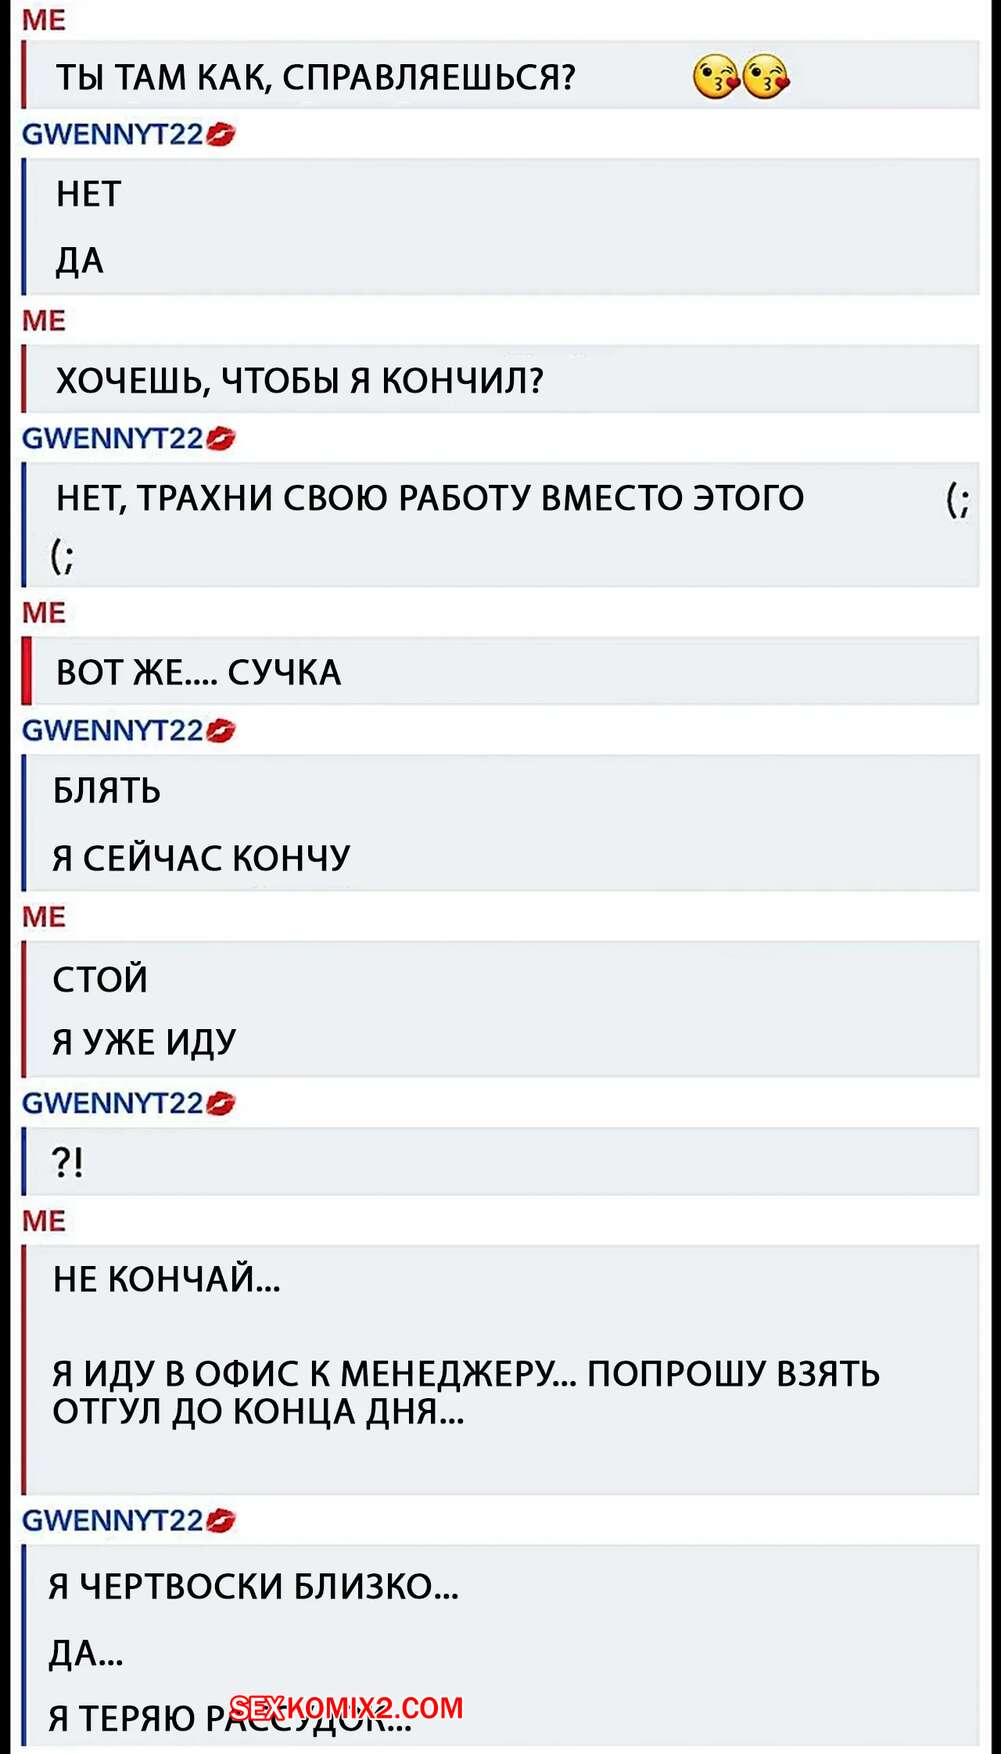Image resolution: width=1001 pixels, height=1754 pixels.
Task: Click lips icon above 'НЕТ, ТРАХНИ СВОЮ РАБОТУ' message
Action: (x=221, y=438)
